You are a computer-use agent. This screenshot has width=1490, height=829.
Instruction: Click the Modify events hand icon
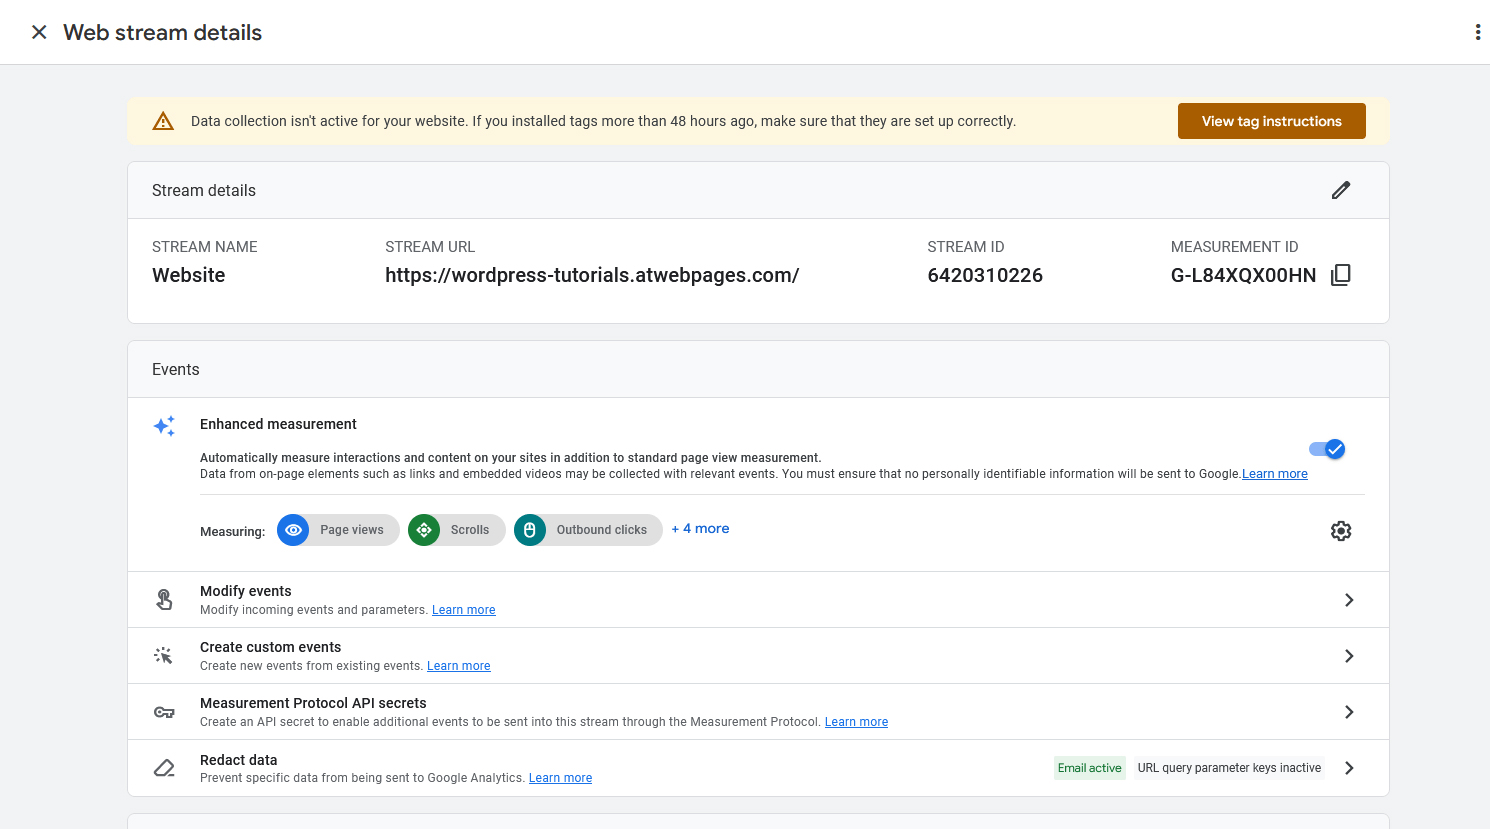click(164, 599)
